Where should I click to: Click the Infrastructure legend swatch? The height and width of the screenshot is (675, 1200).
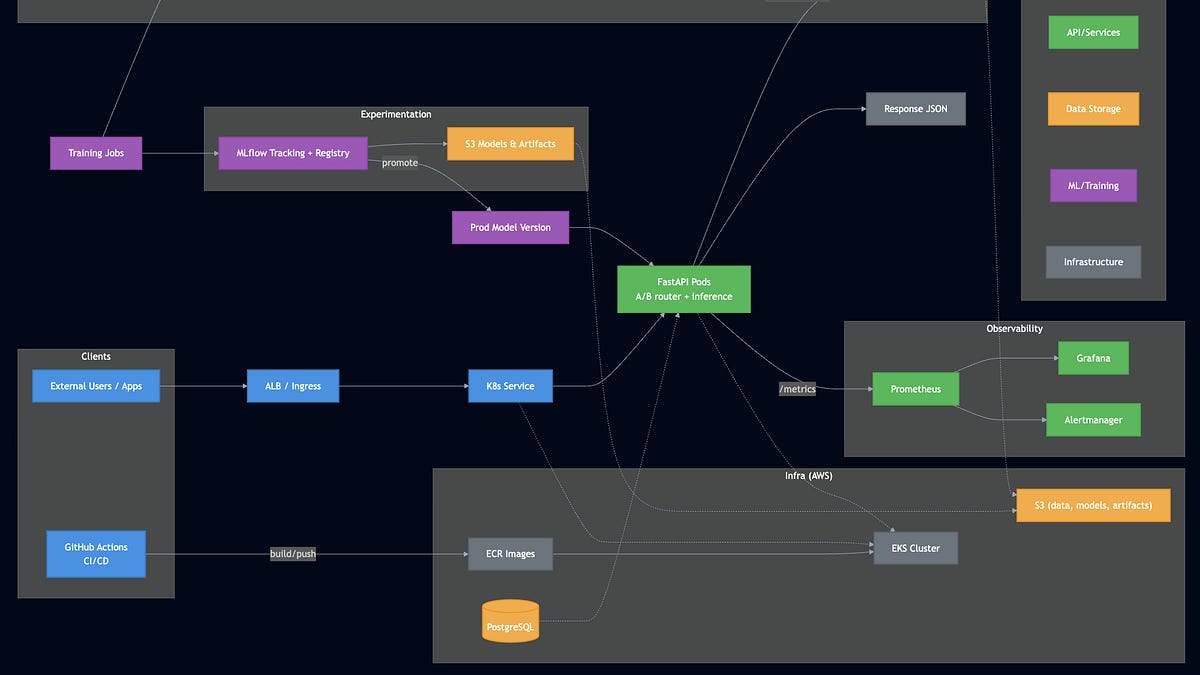(1093, 262)
